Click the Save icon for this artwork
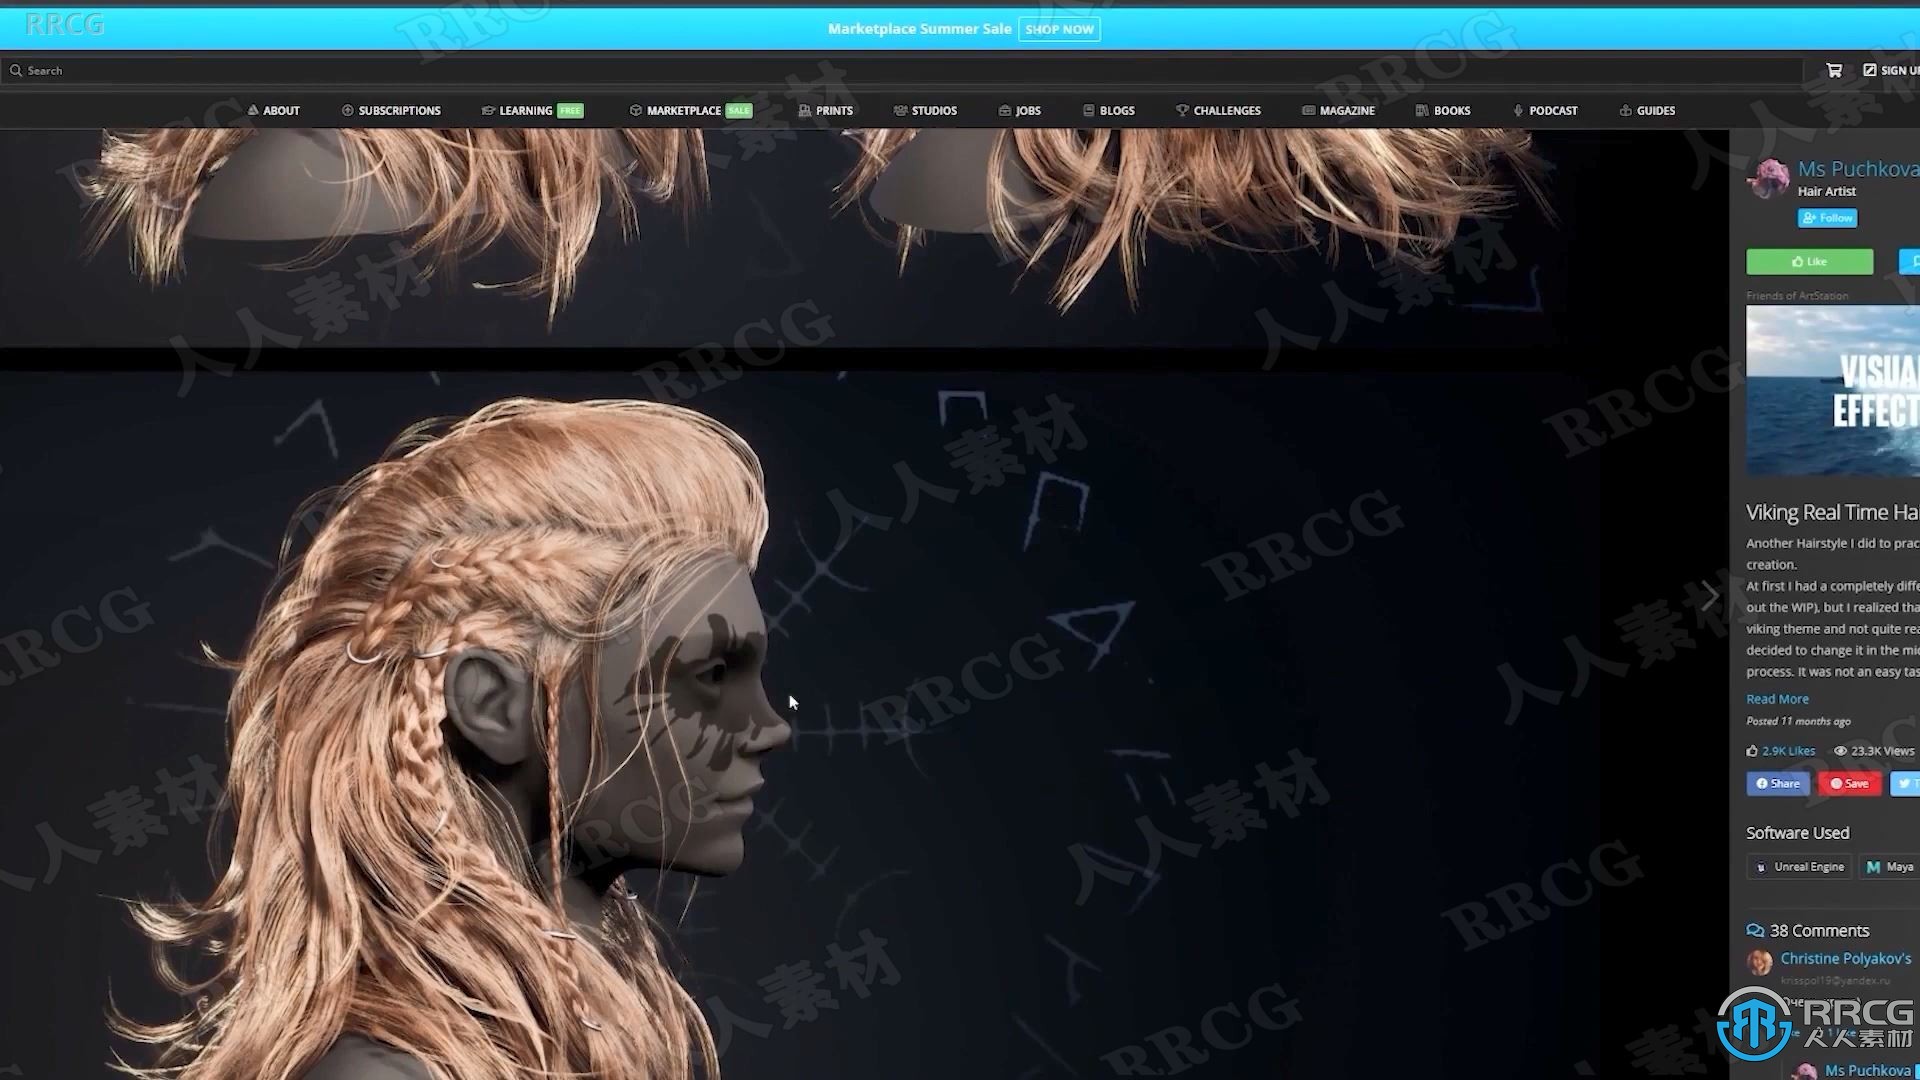This screenshot has width=1920, height=1080. coord(1847,783)
